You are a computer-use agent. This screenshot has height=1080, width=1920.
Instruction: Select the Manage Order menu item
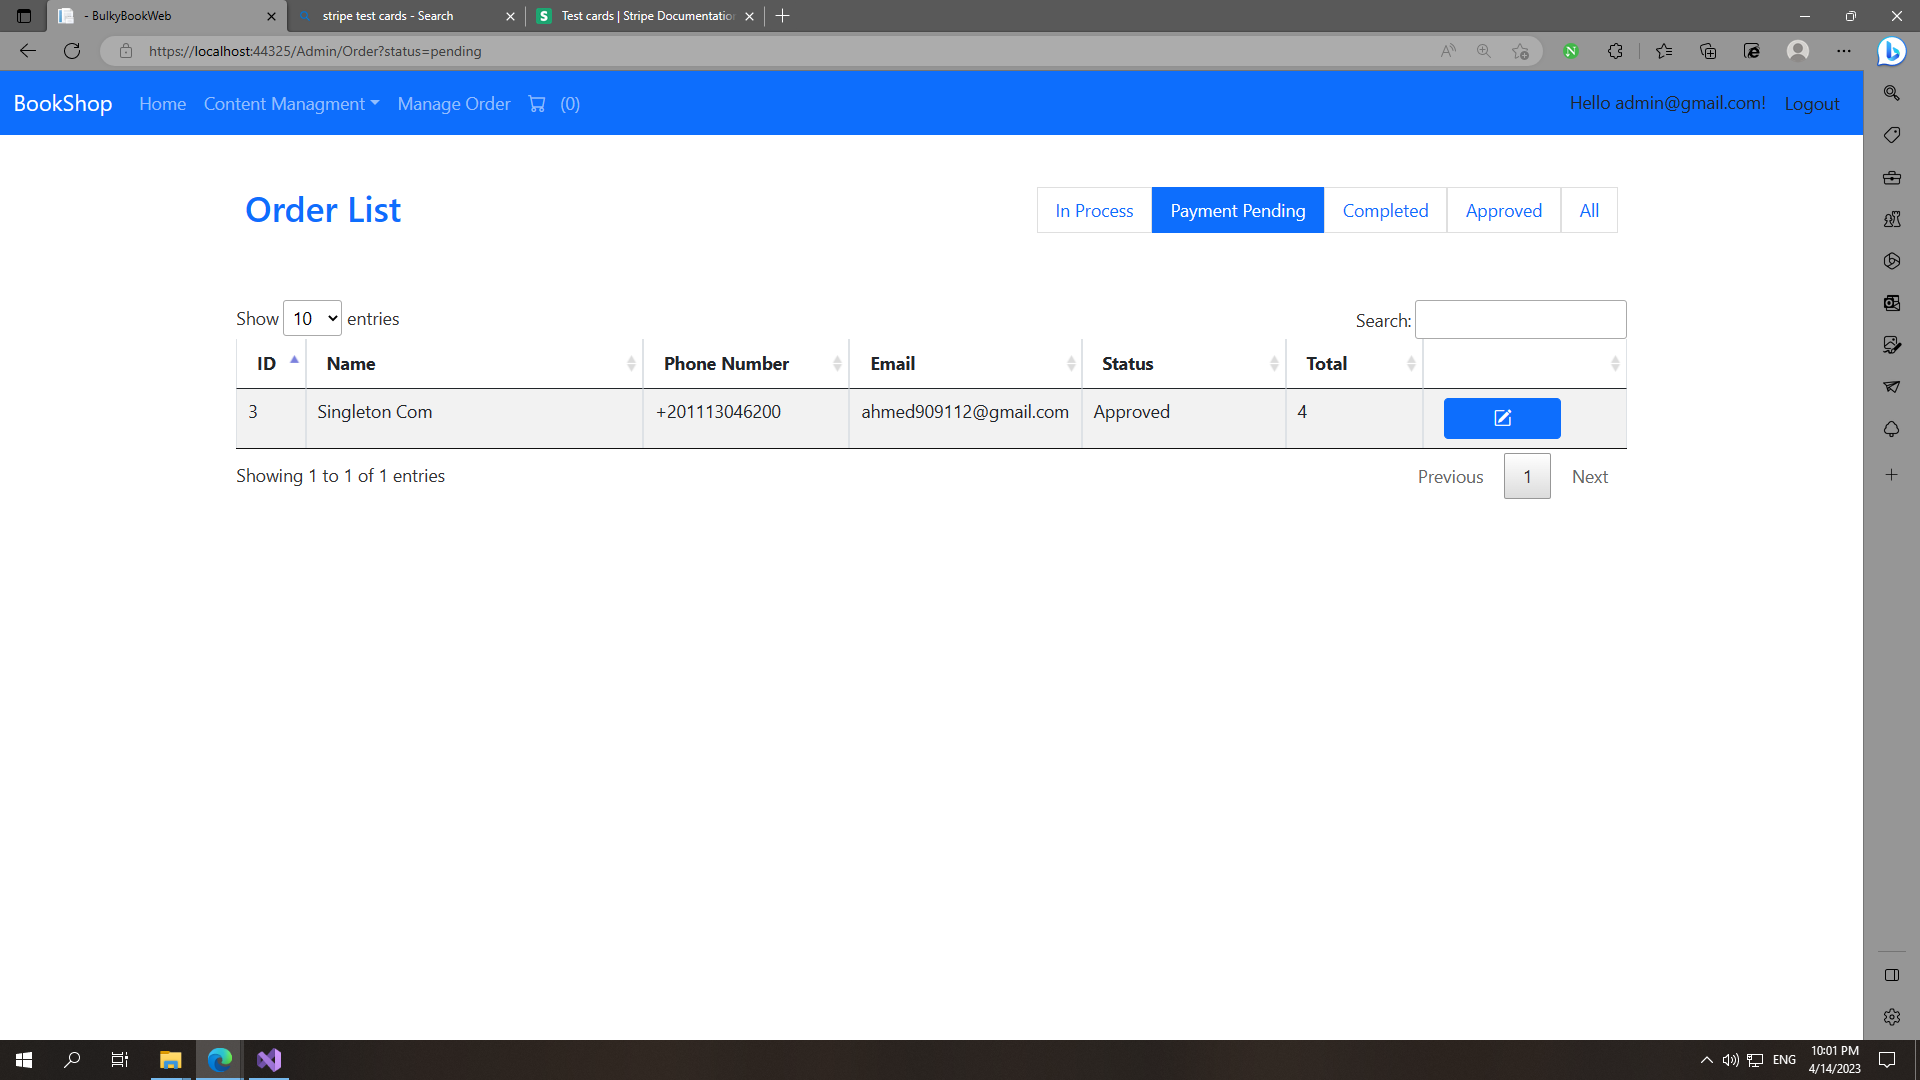tap(454, 103)
